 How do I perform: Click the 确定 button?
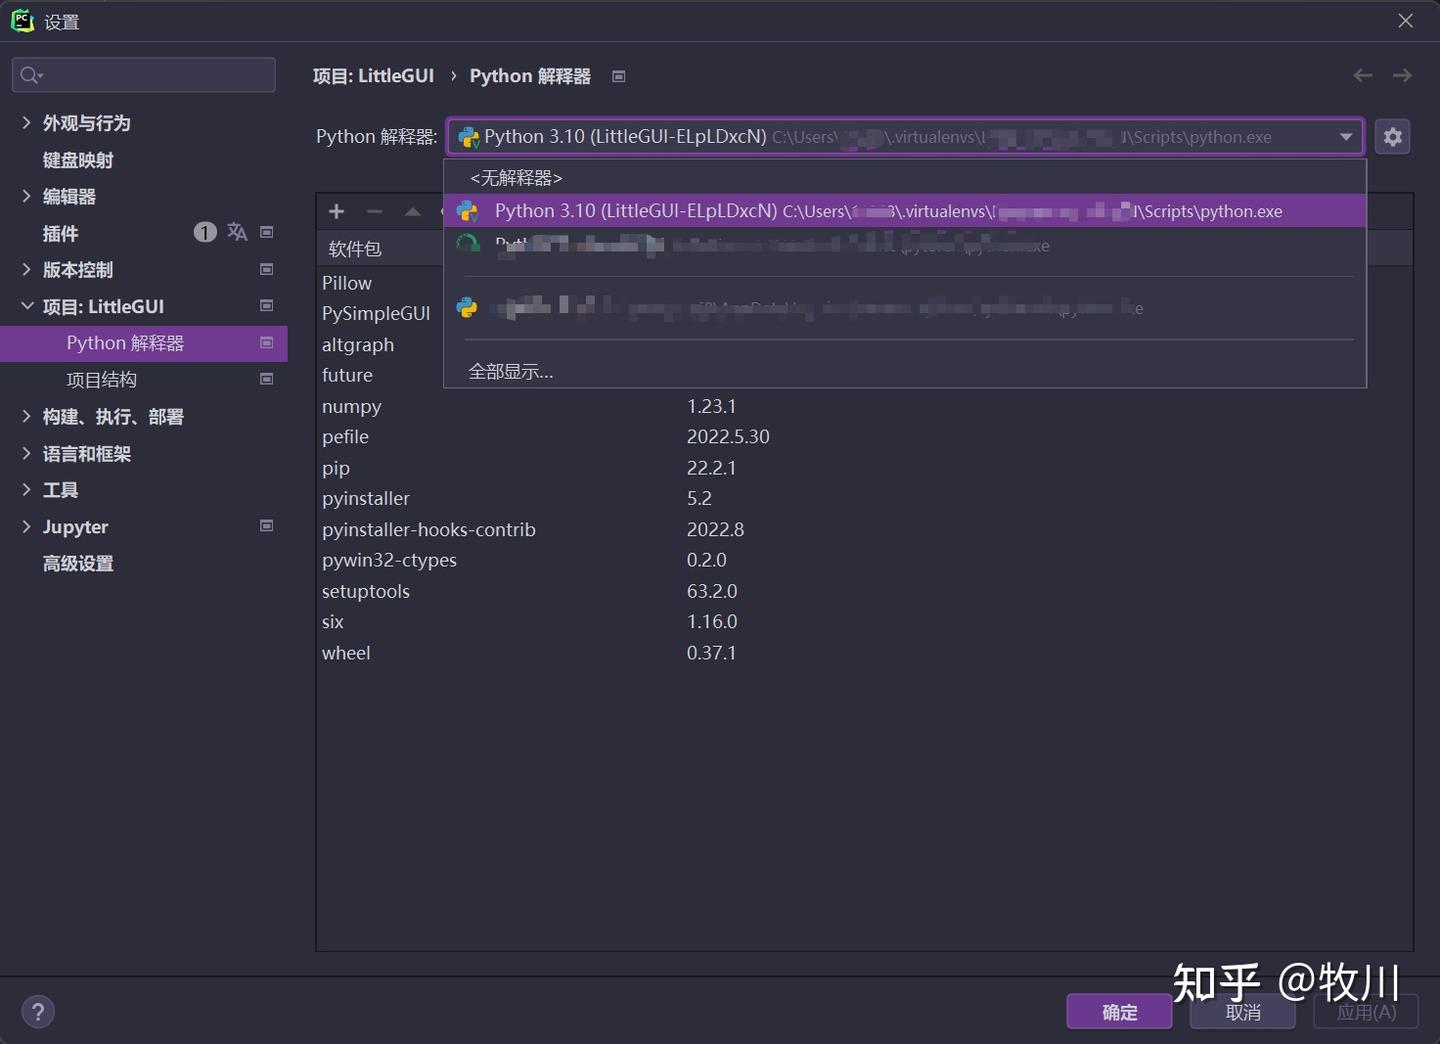tap(1119, 1011)
